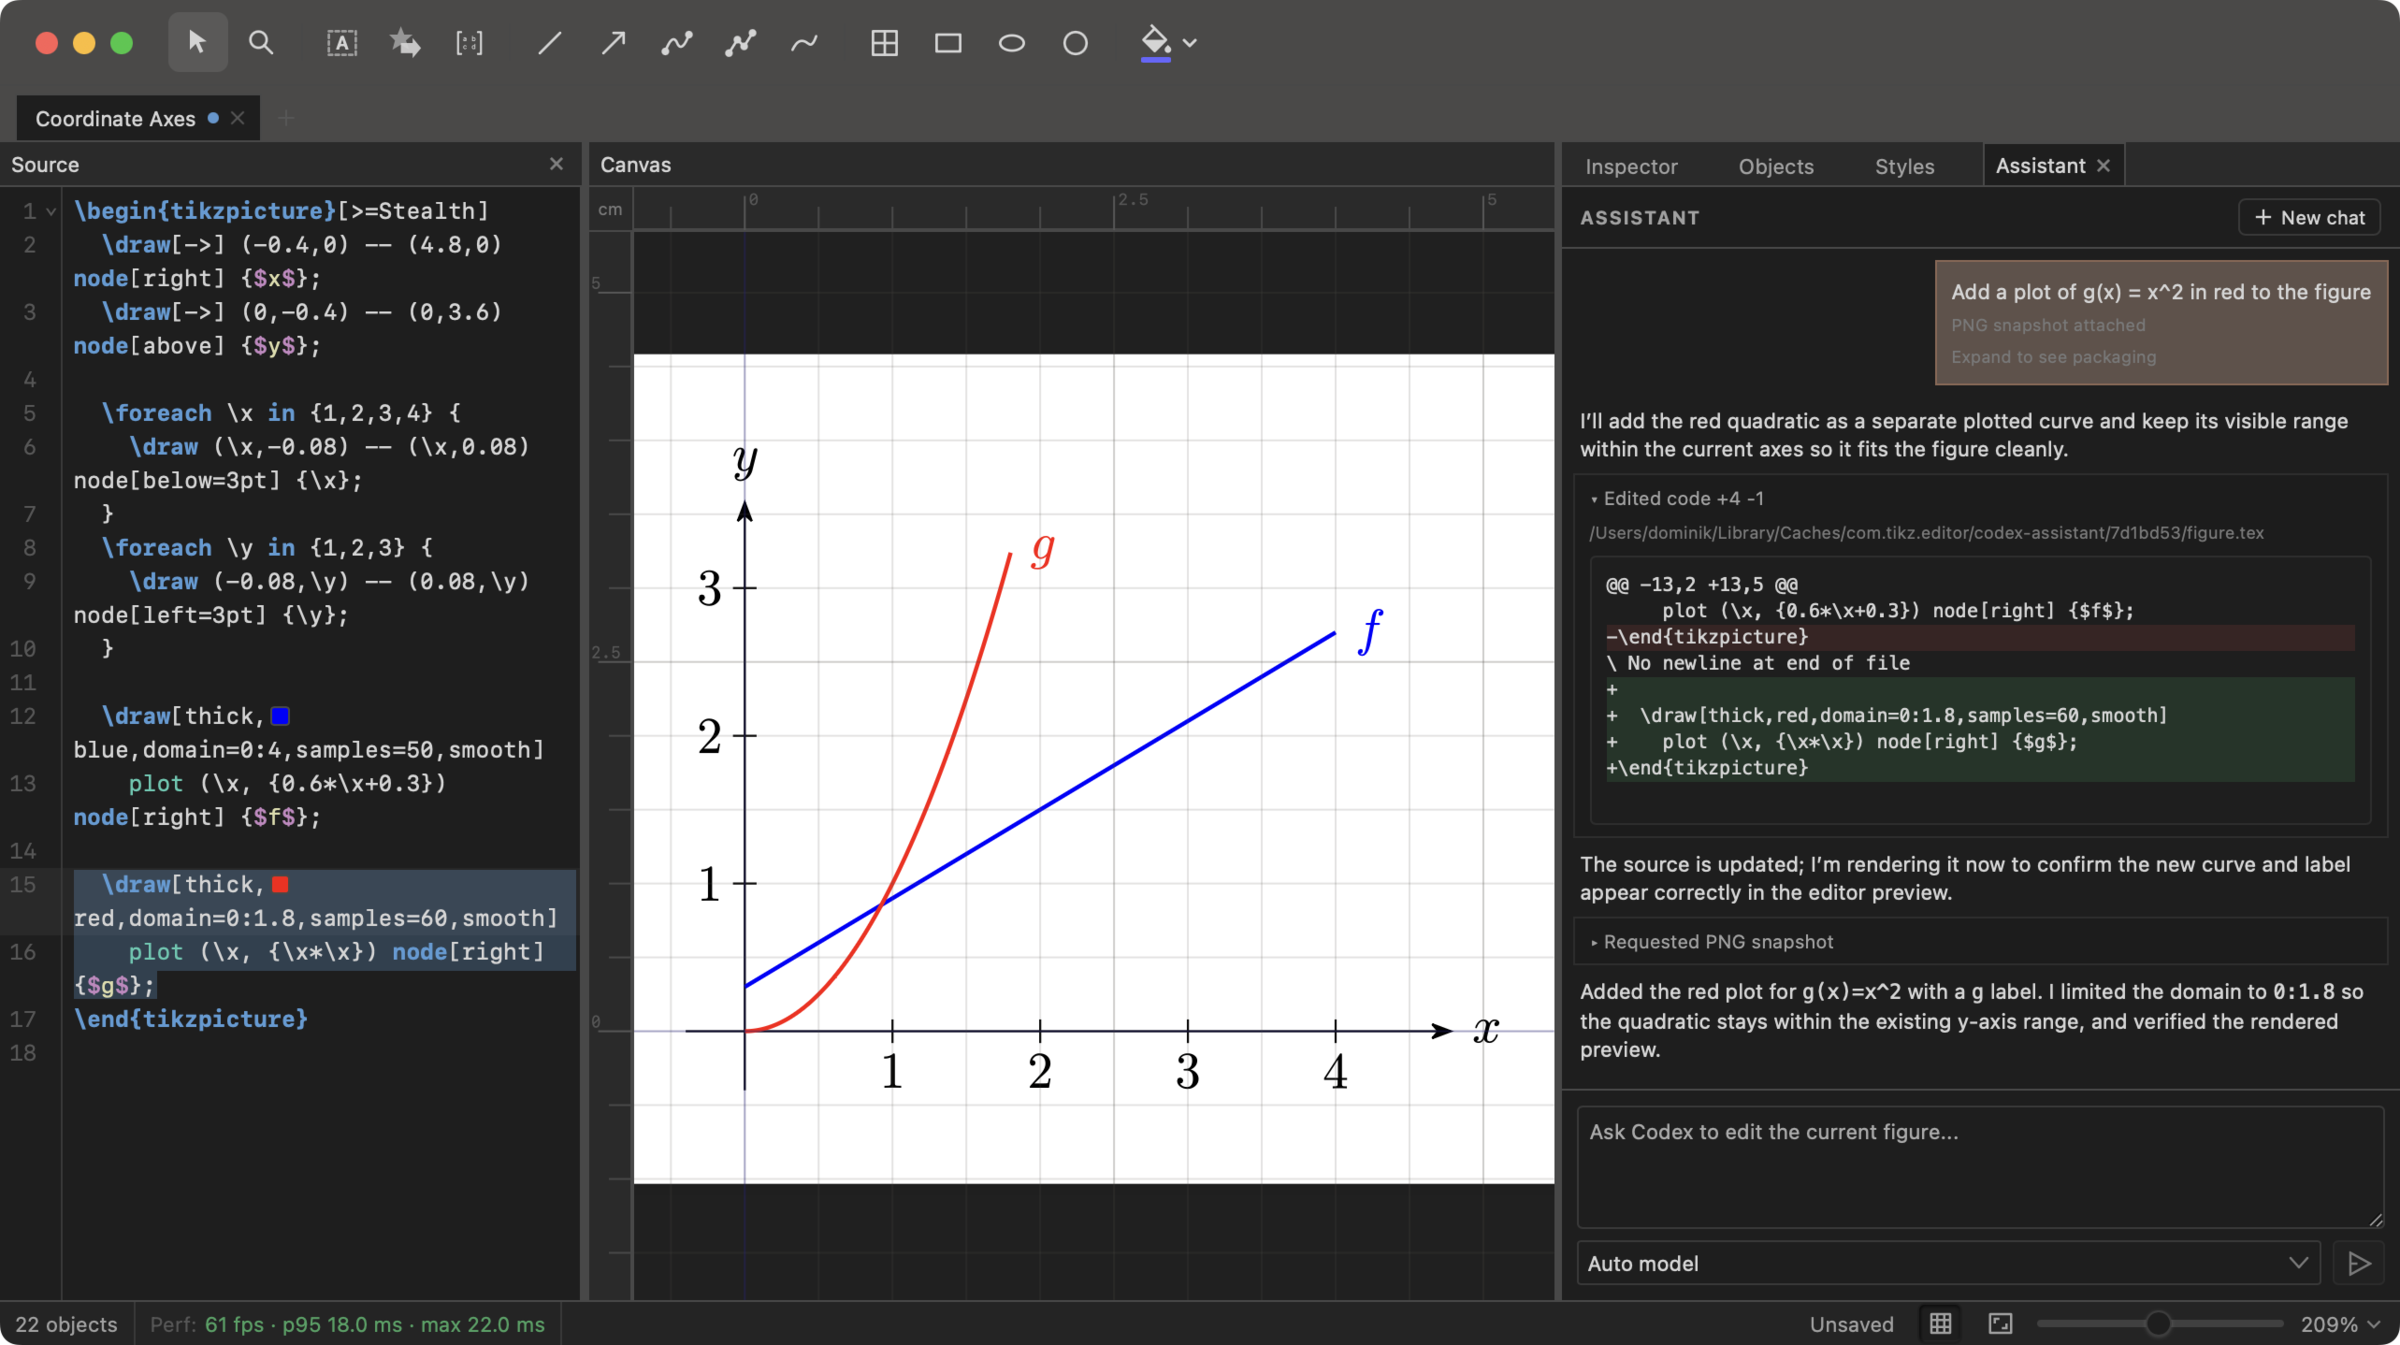Viewport: 2400px width, 1345px height.
Task: Send the message with the arrow button
Action: click(2359, 1263)
